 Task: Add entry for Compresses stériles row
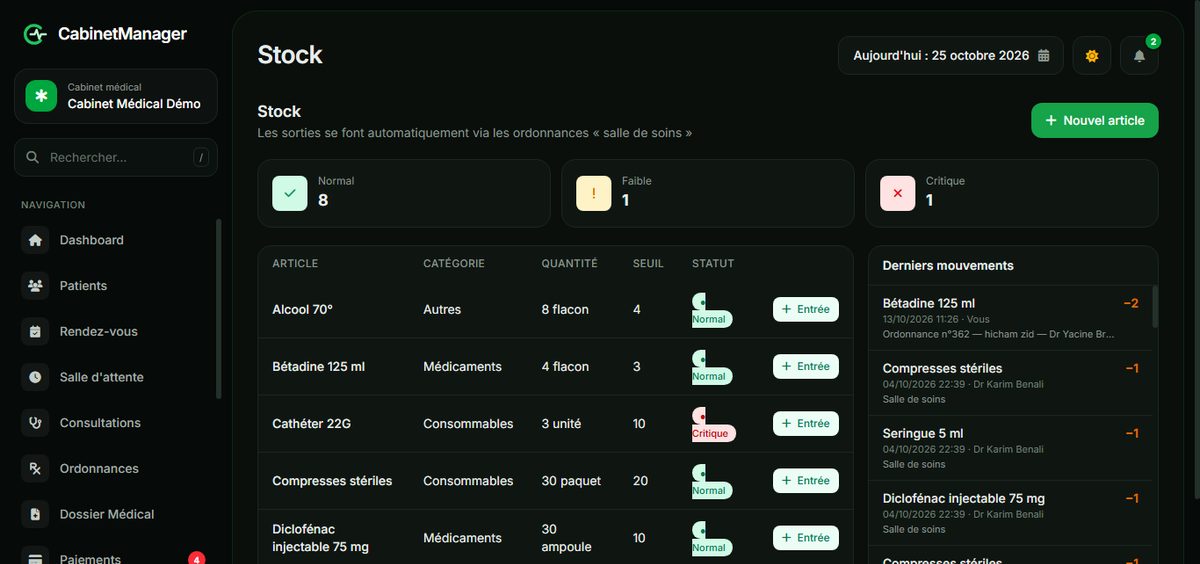point(806,481)
